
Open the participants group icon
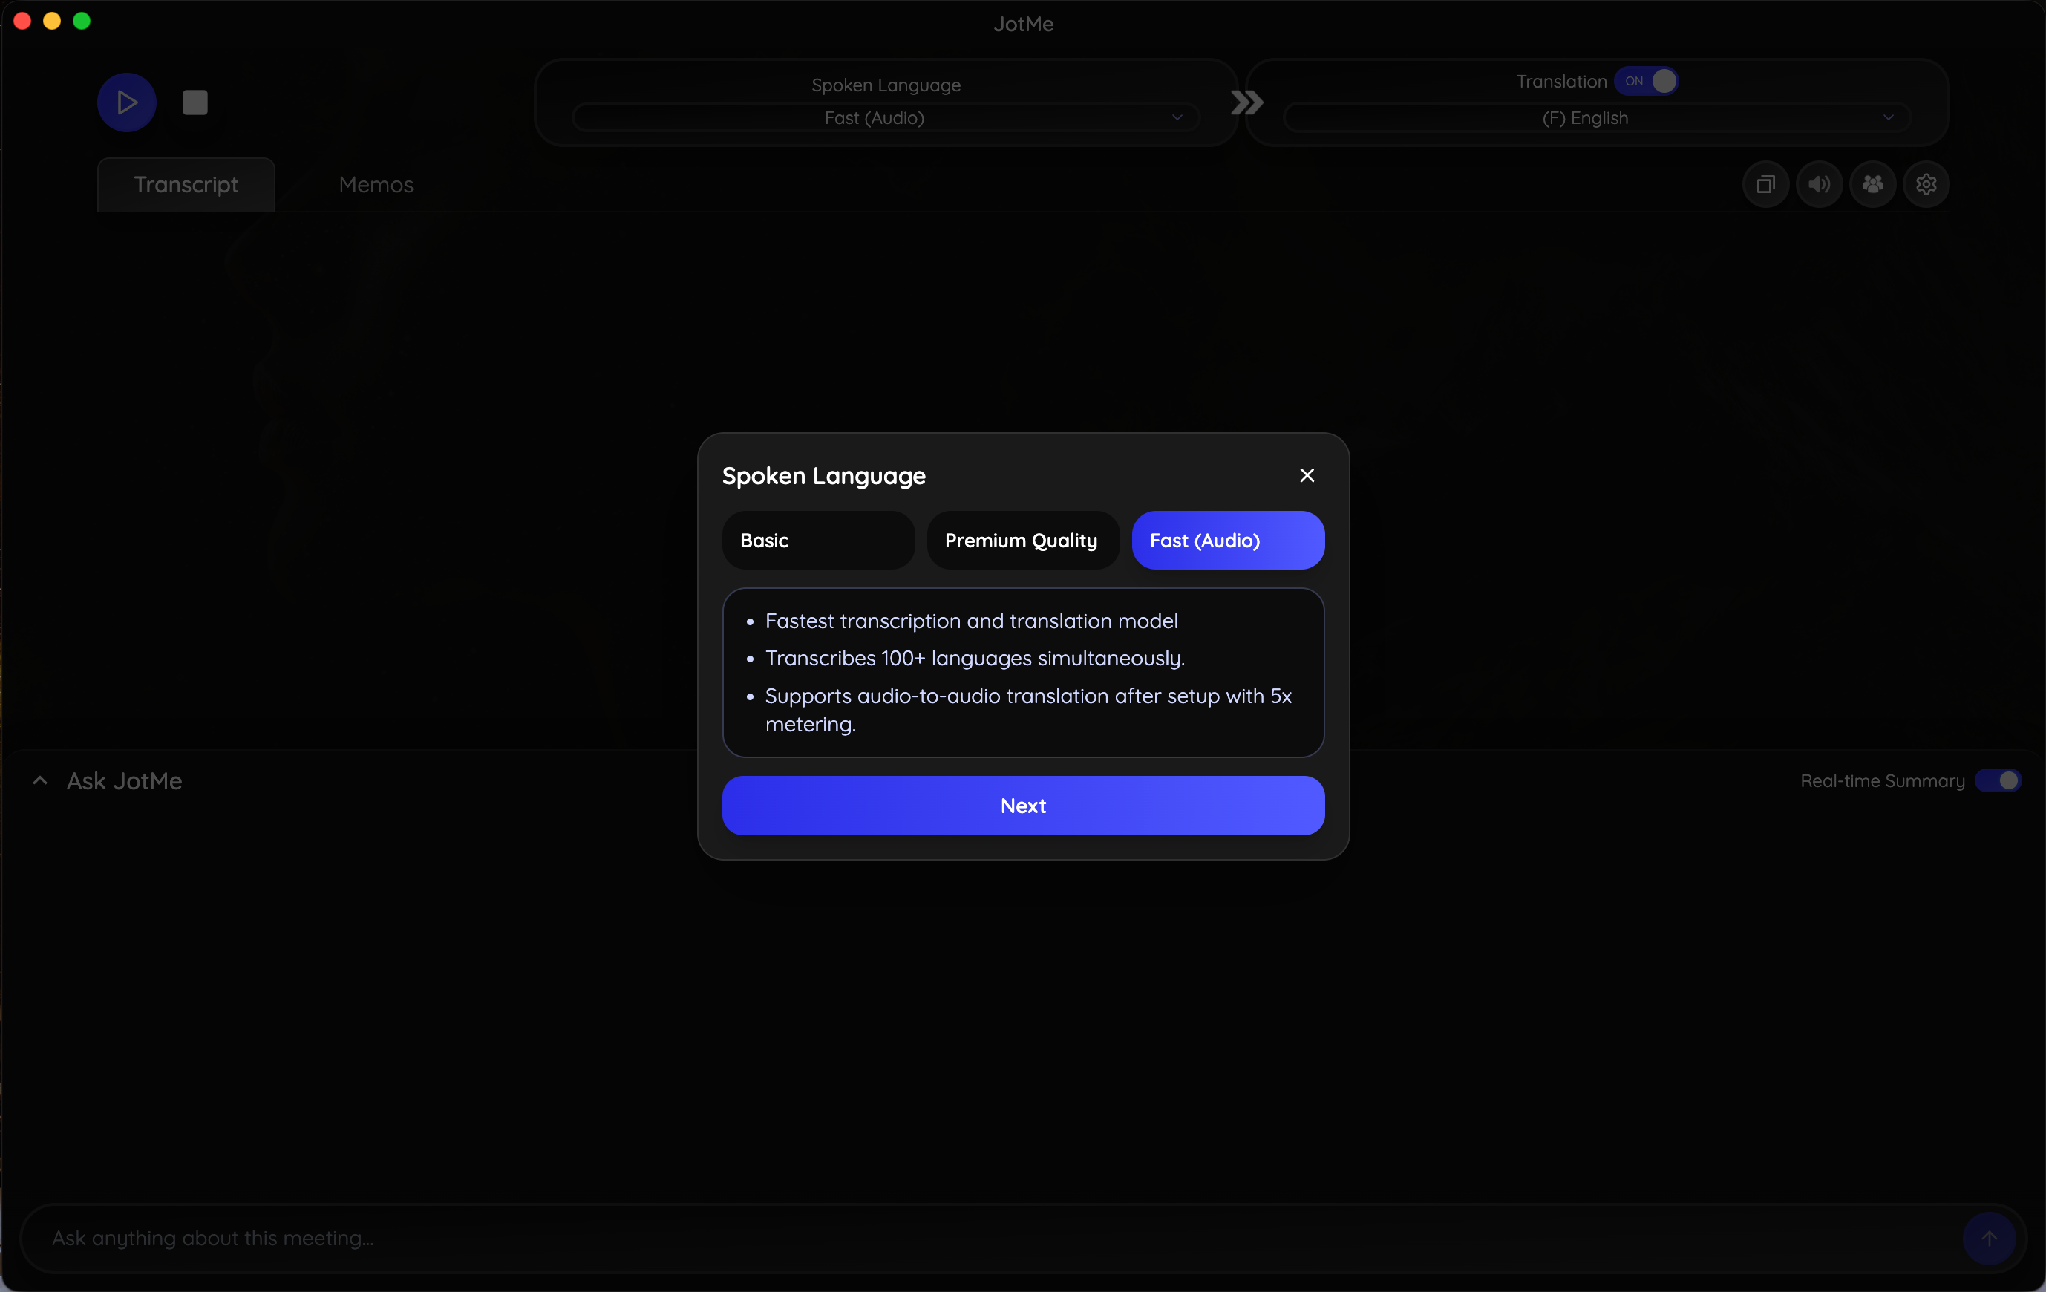[x=1873, y=184]
